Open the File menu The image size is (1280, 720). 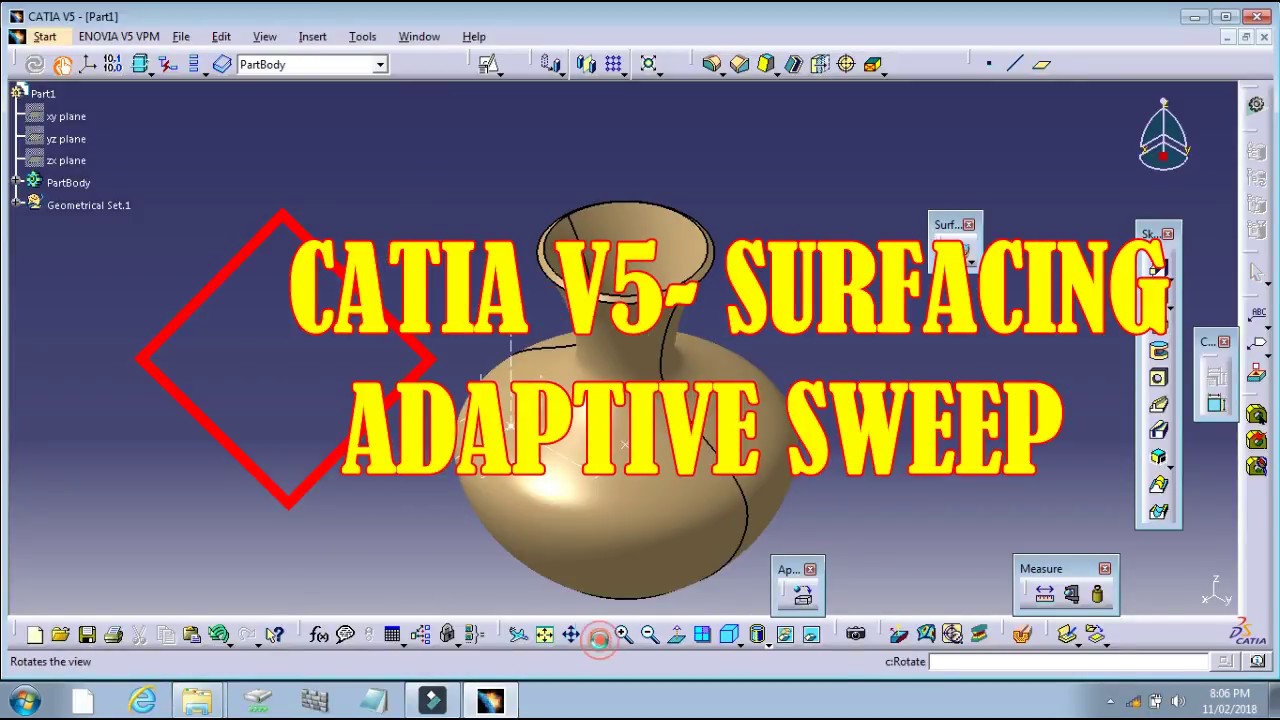[181, 37]
